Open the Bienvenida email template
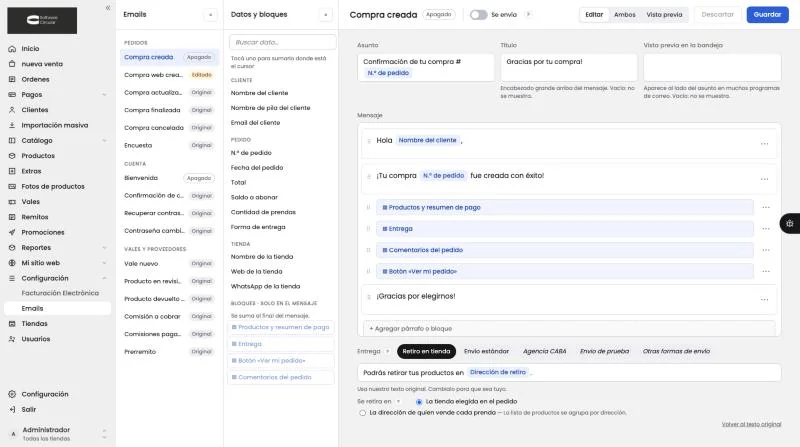 pos(169,178)
